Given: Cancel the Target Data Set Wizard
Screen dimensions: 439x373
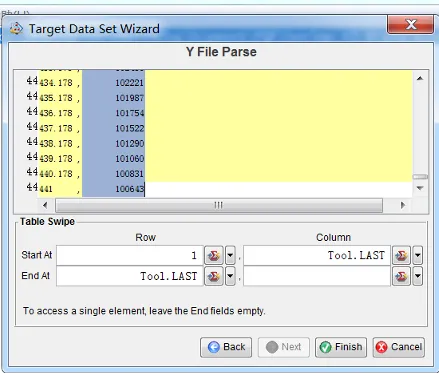Looking at the screenshot, I should click(x=399, y=347).
